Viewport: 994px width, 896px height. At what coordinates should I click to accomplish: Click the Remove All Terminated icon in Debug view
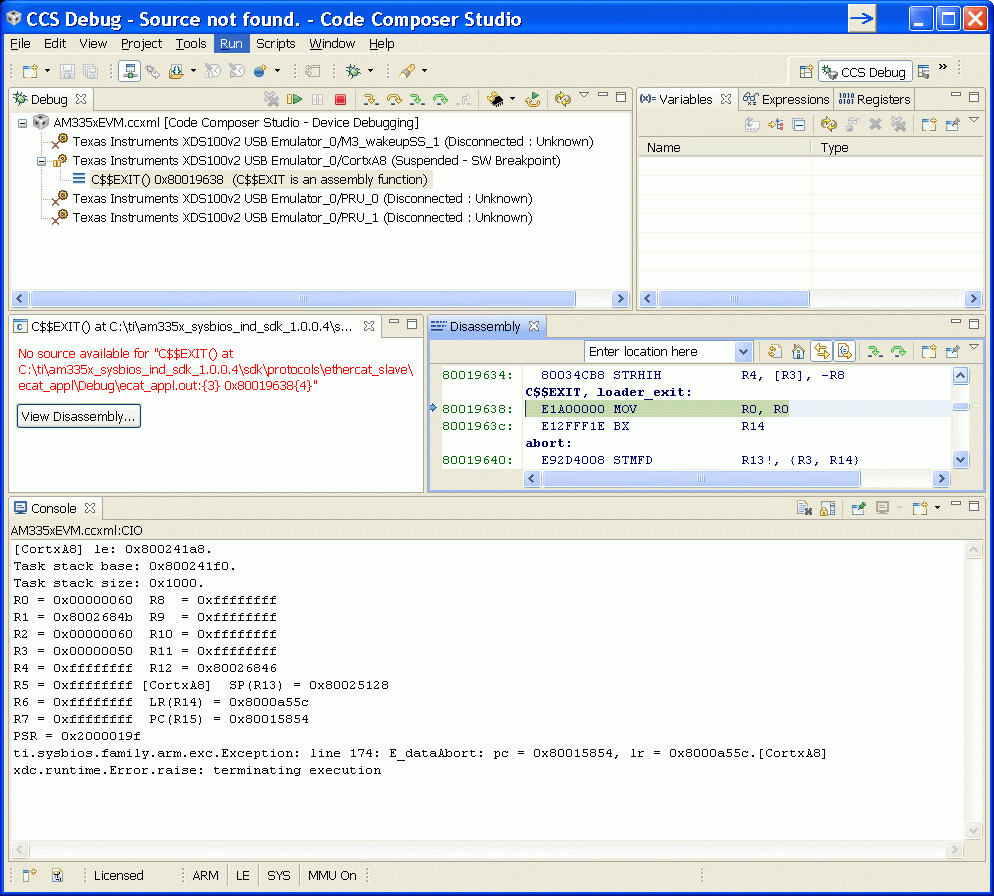click(x=271, y=99)
